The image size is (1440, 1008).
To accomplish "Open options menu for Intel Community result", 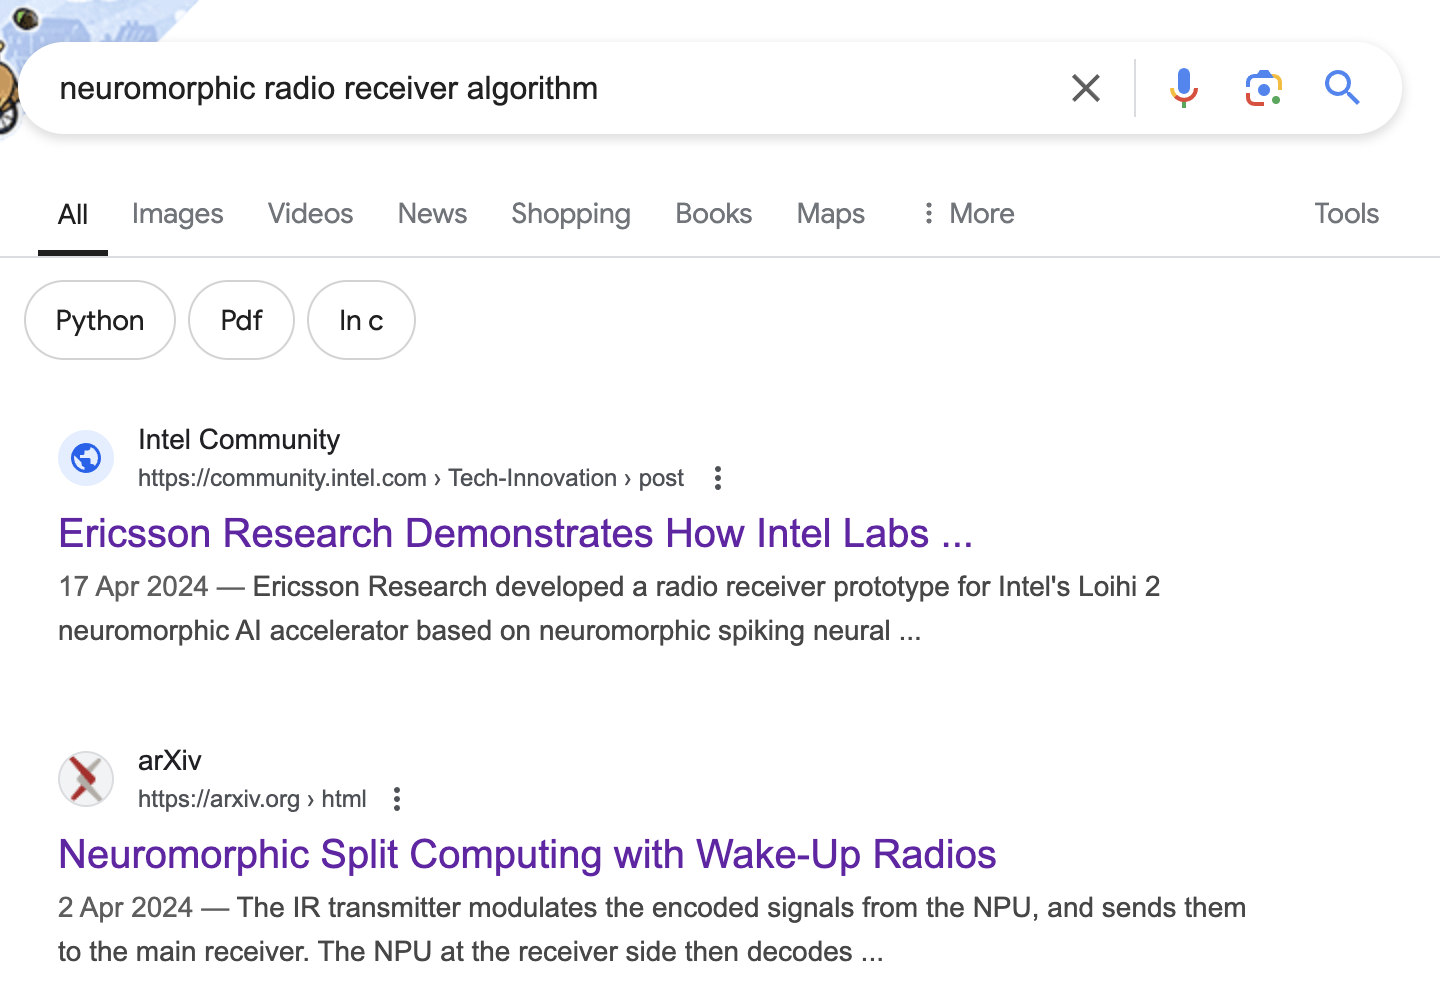I will [717, 478].
